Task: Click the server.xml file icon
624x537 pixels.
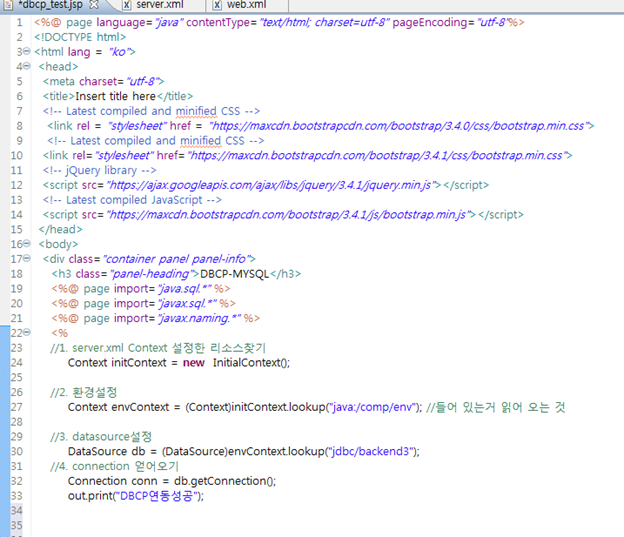Action: point(127,5)
